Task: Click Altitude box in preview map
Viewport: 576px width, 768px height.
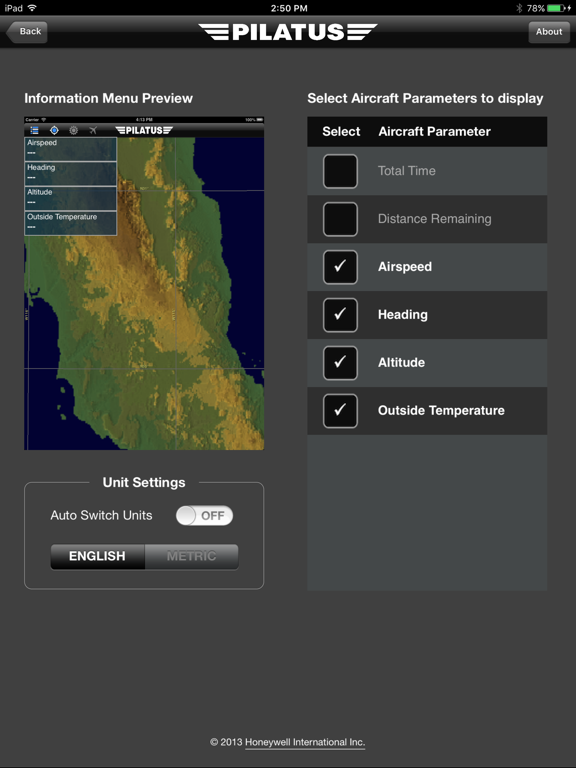Action: click(x=71, y=198)
